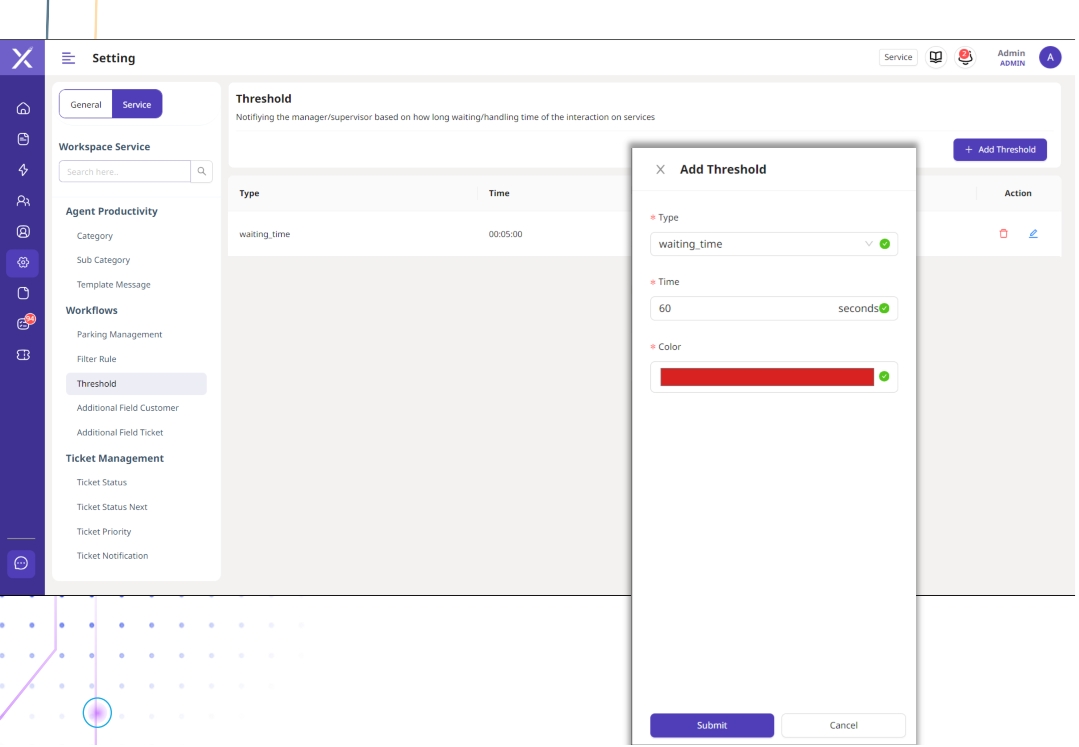Screen dimensions: 1079x747
Task: Click the home icon in left sidebar
Action: click(23, 108)
